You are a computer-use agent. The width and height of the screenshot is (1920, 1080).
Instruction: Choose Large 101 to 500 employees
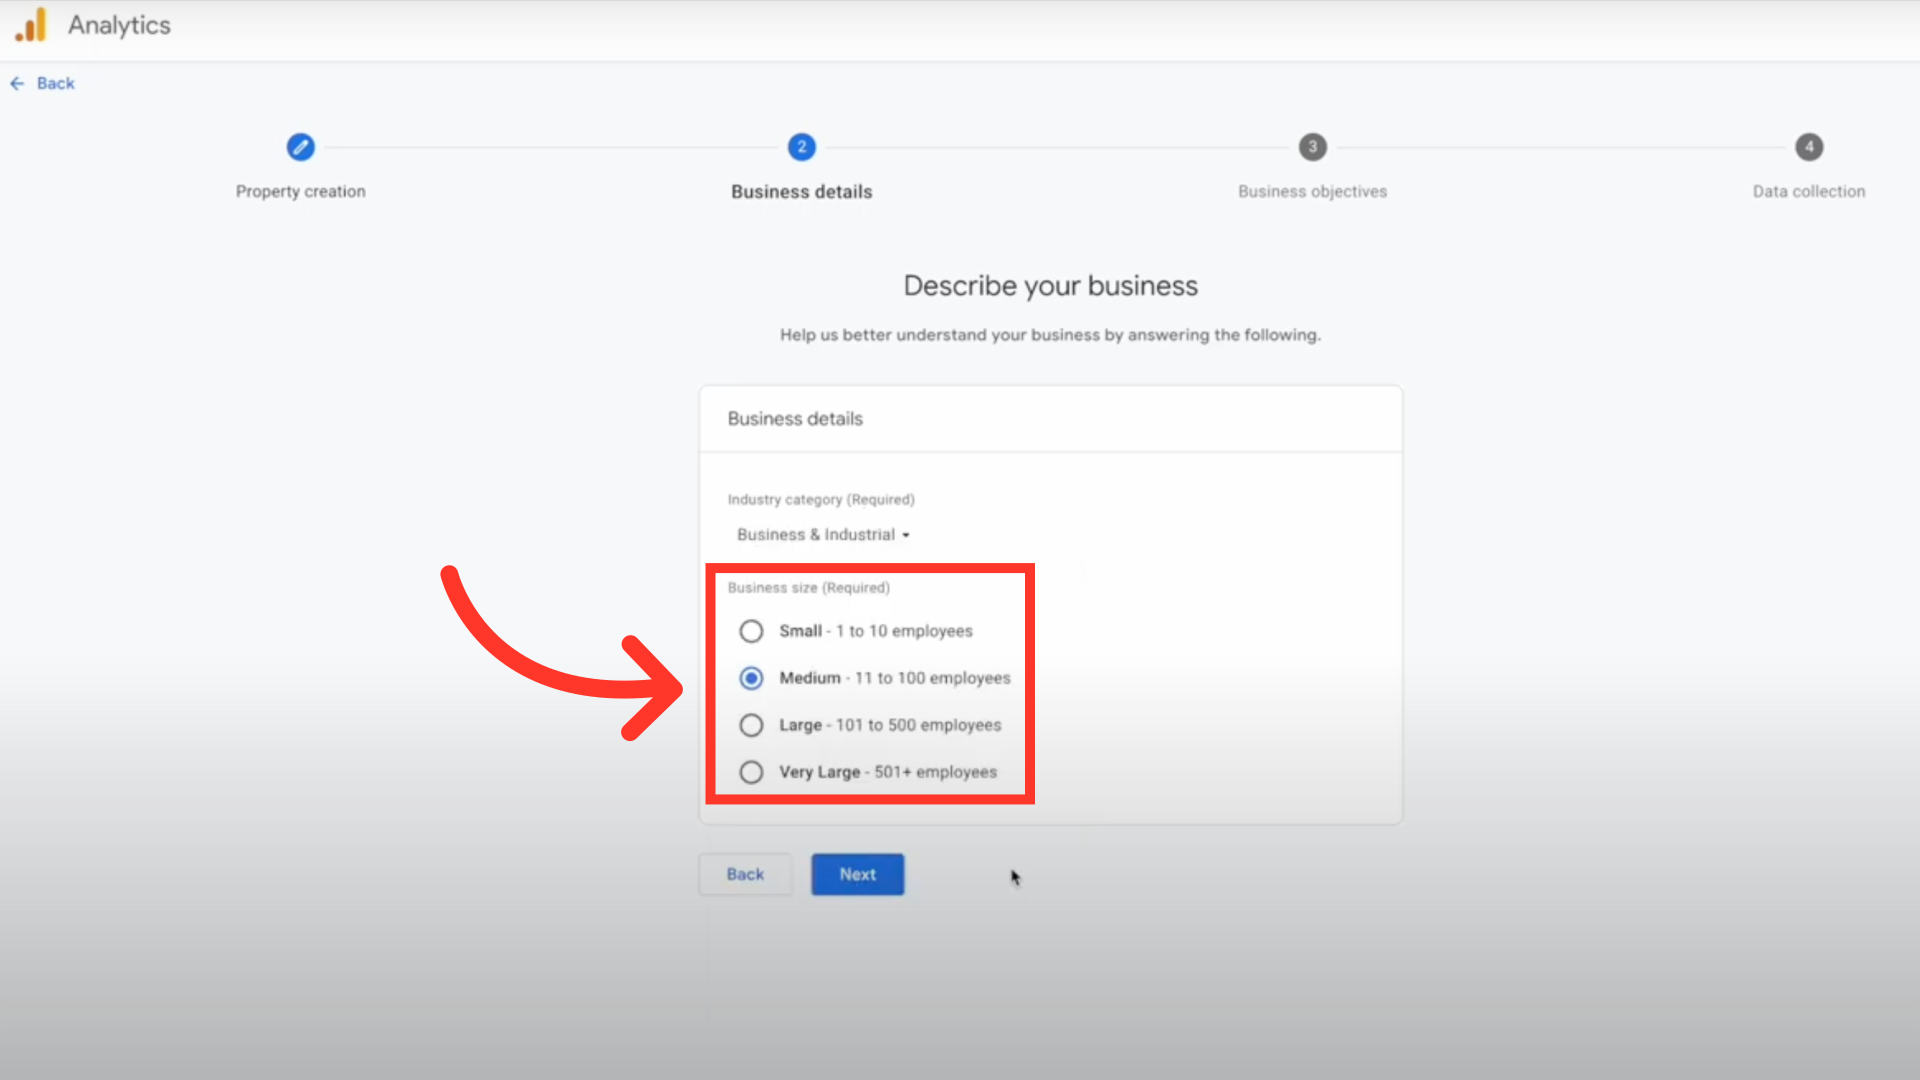tap(751, 725)
